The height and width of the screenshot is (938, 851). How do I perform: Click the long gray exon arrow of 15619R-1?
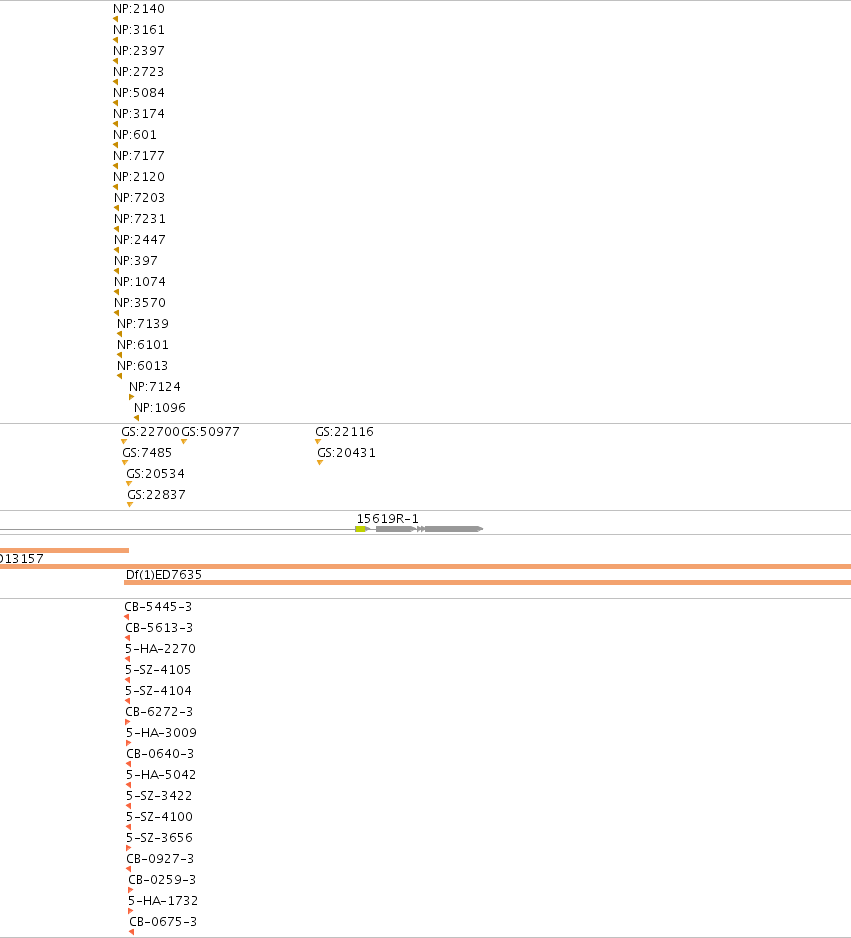click(454, 529)
